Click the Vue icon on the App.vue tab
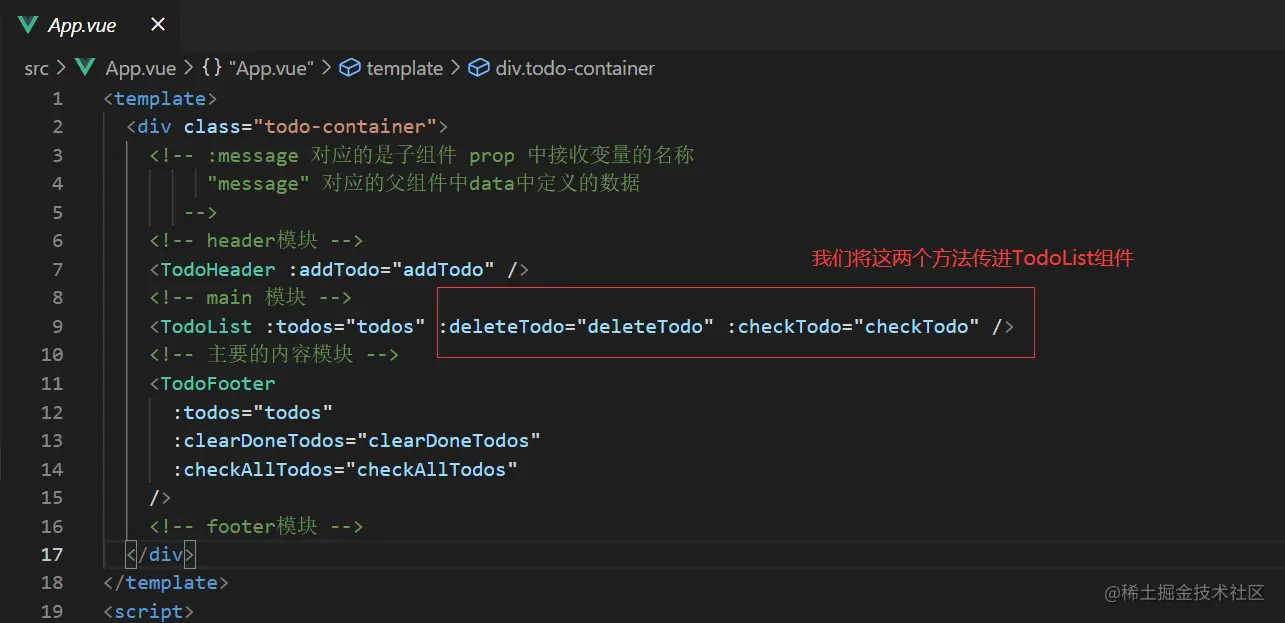This screenshot has width=1285, height=623. point(28,25)
